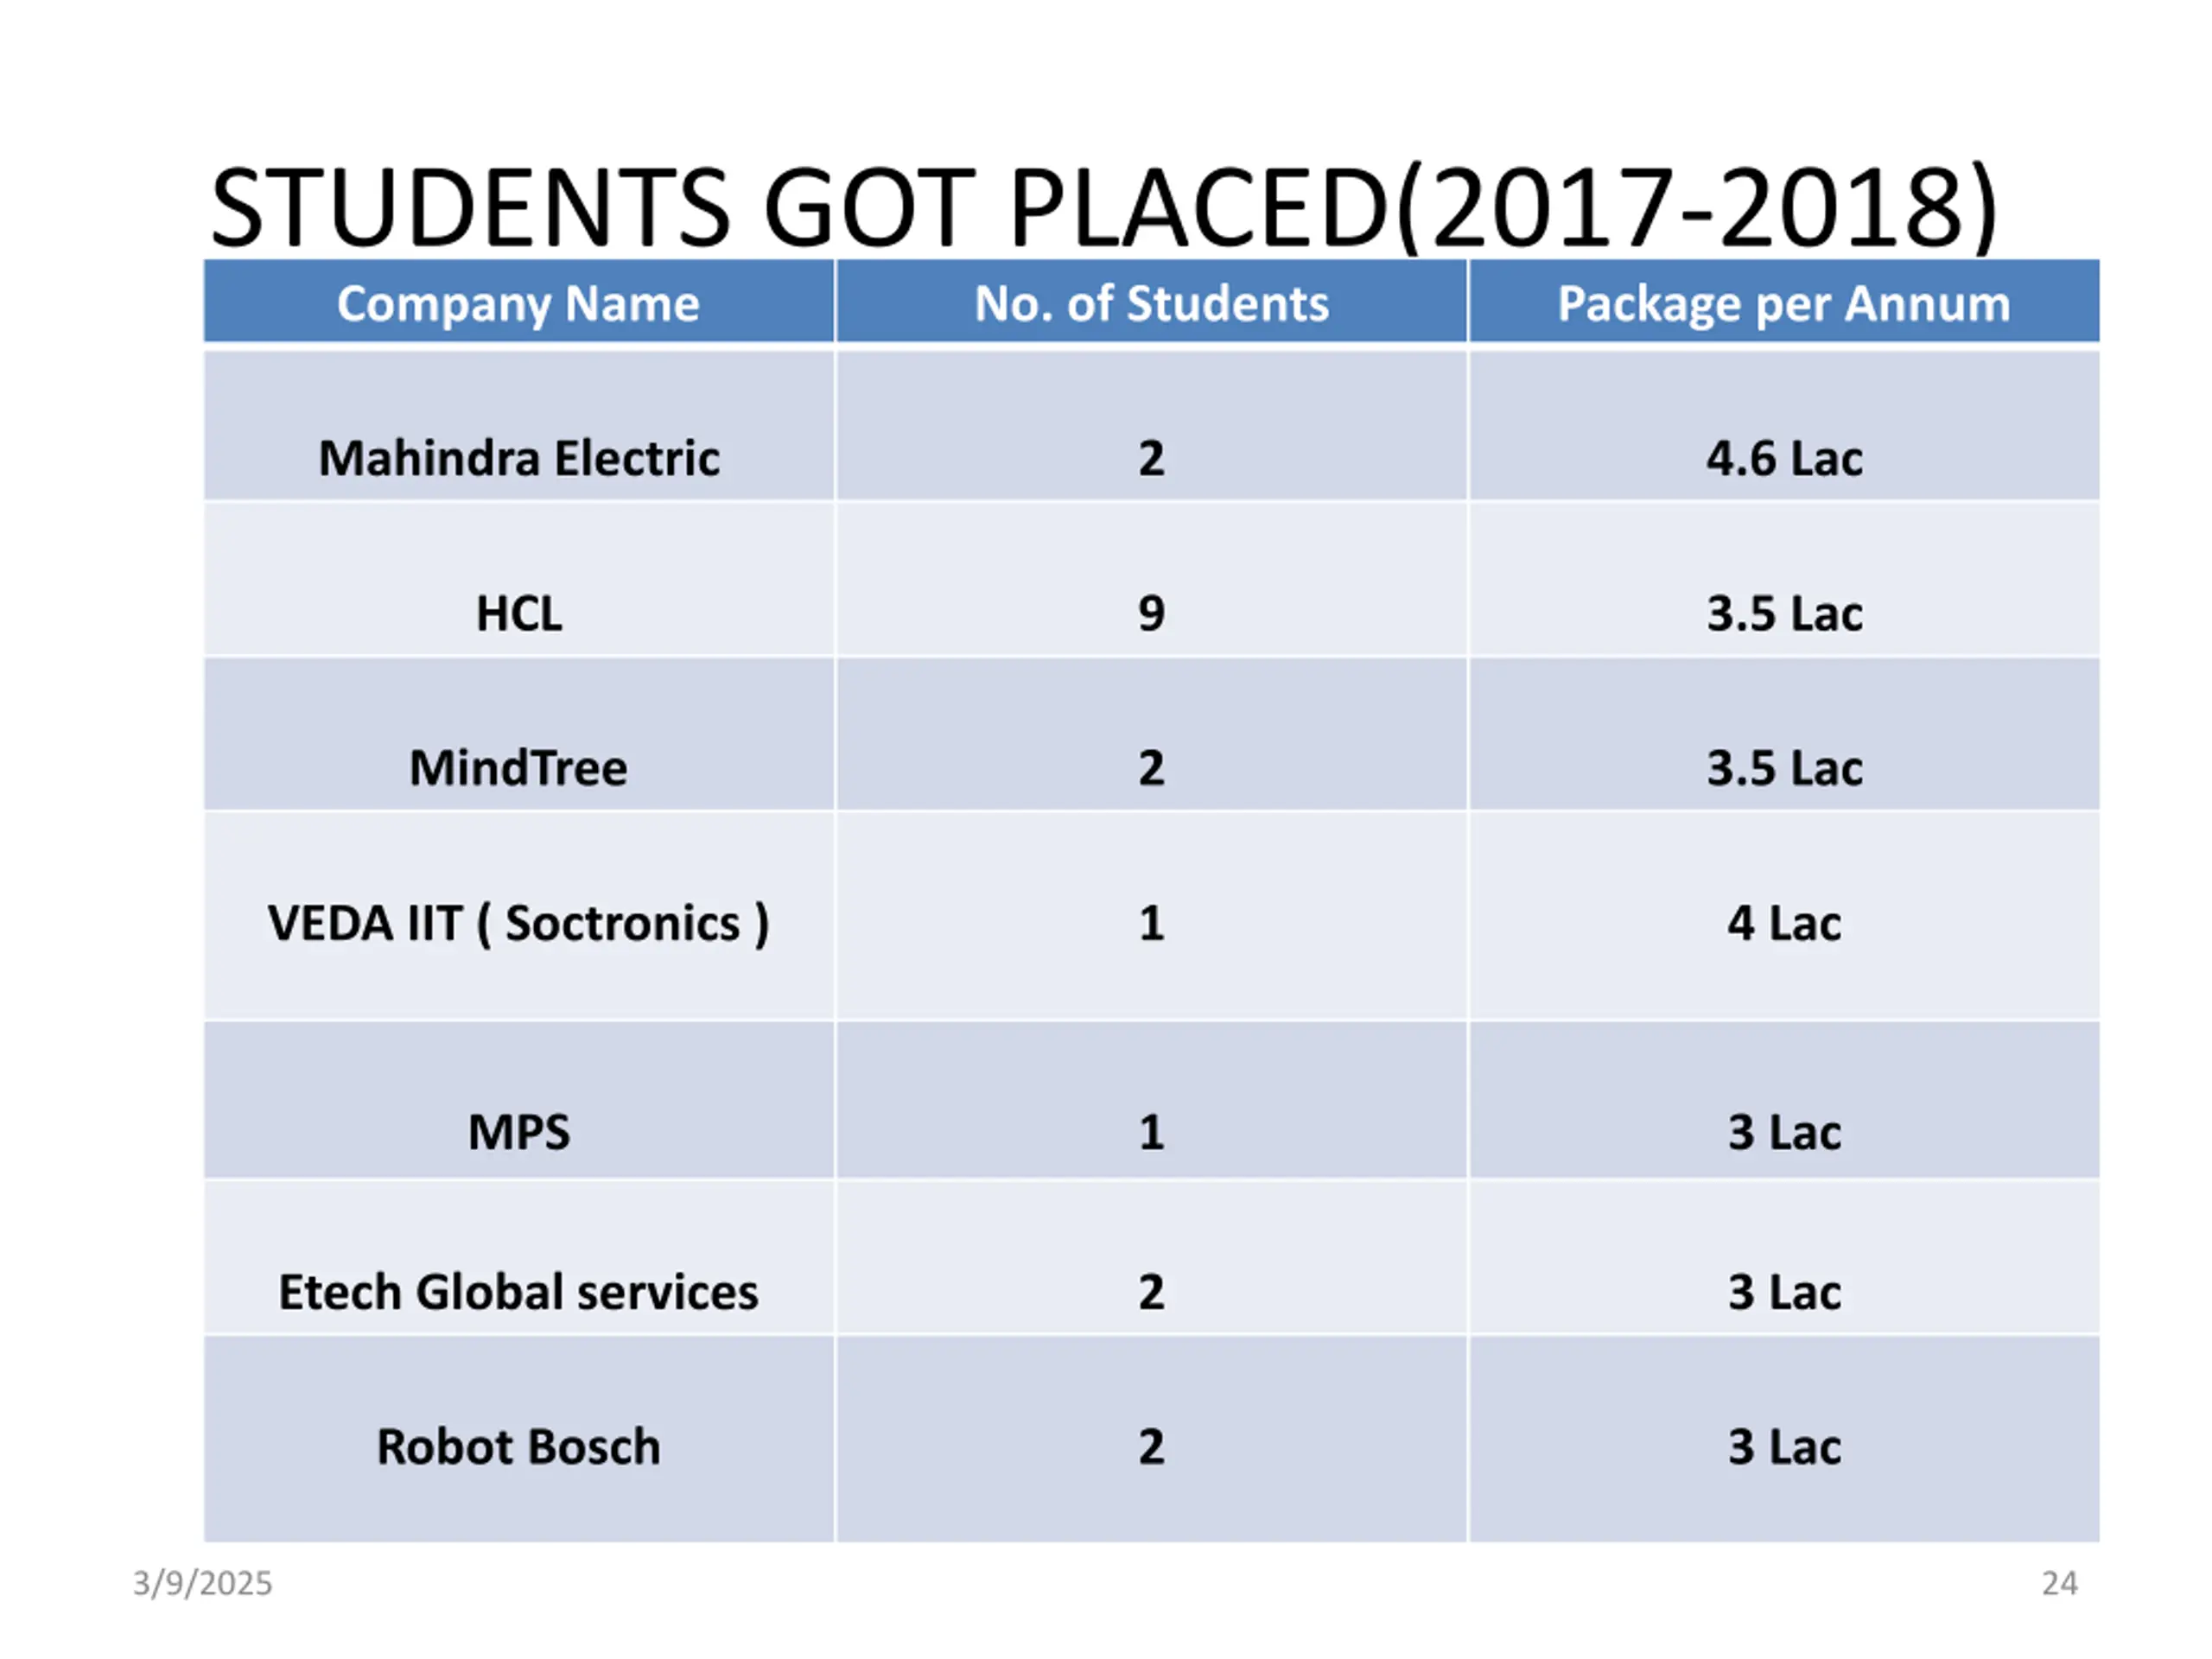
Task: Click MindTree's student count cell
Action: tap(1151, 734)
